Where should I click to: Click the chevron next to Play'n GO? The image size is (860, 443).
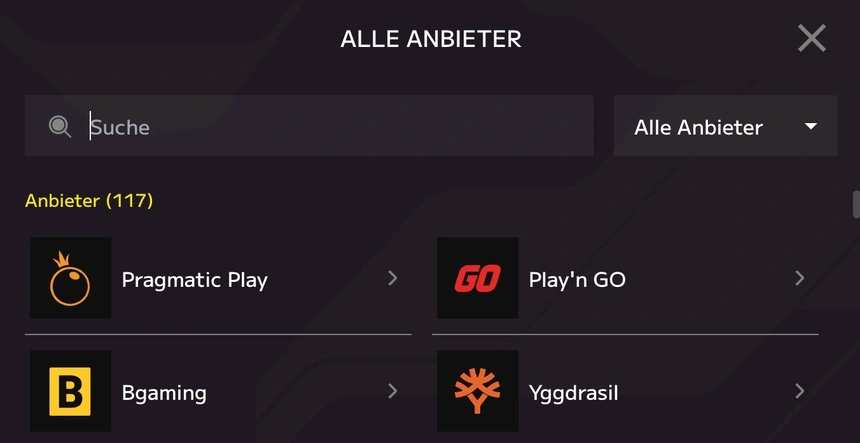tap(799, 278)
